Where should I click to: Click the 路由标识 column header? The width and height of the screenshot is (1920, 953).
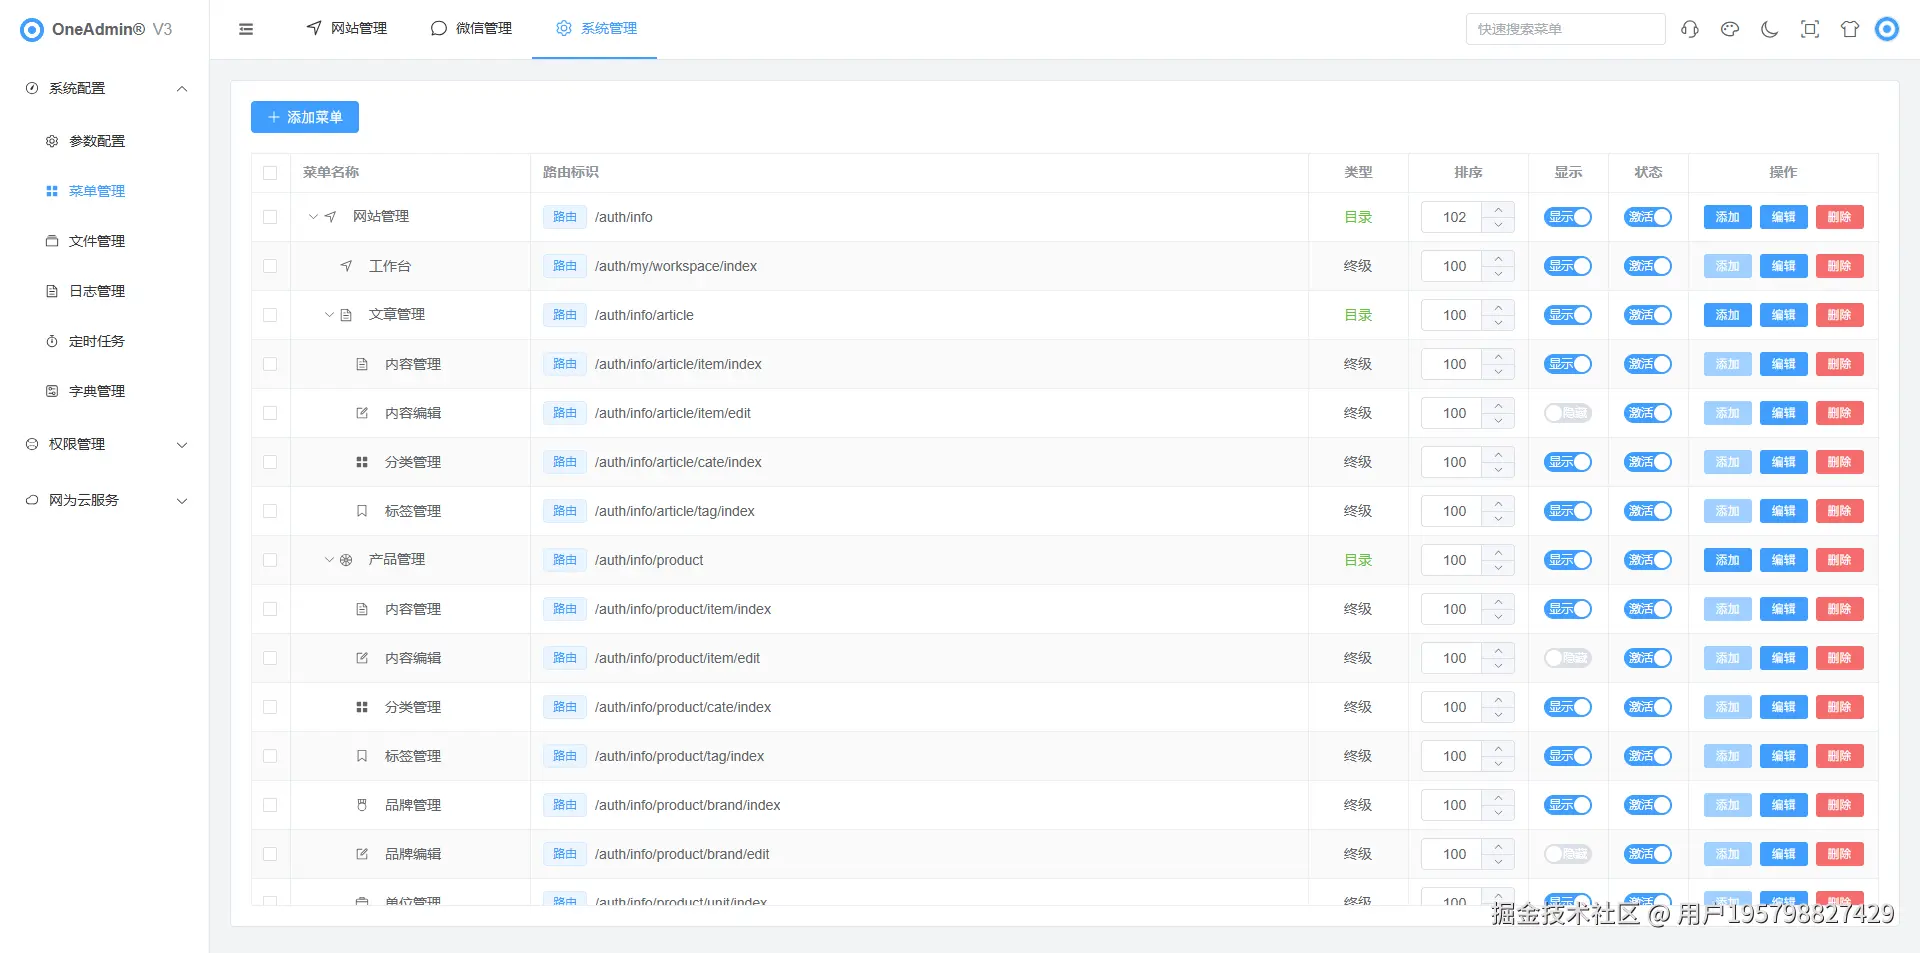click(571, 173)
